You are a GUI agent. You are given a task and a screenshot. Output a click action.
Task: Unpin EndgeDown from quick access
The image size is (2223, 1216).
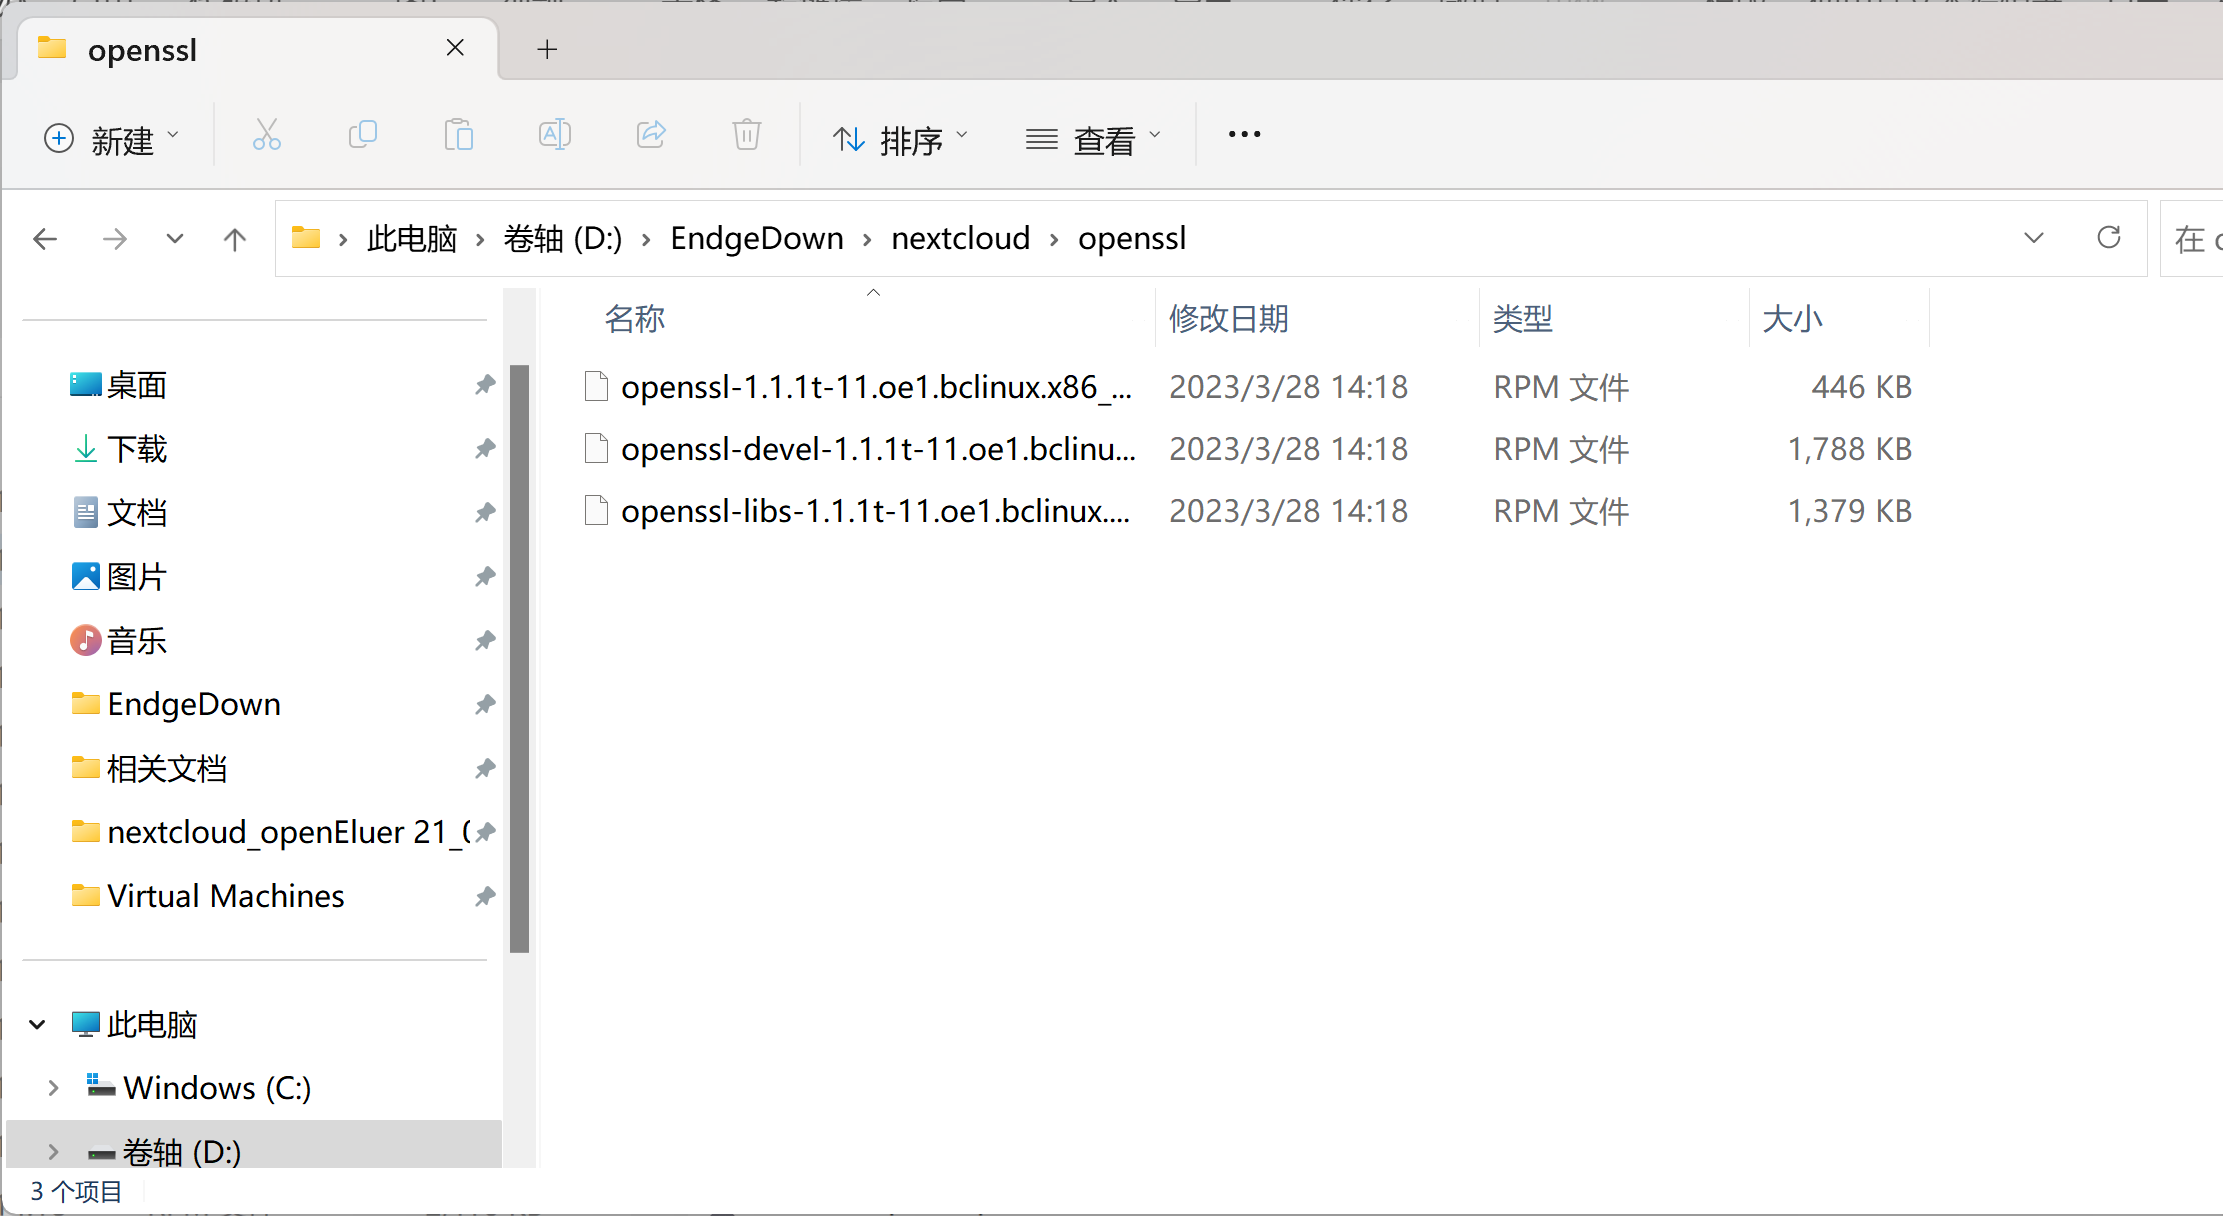point(485,704)
